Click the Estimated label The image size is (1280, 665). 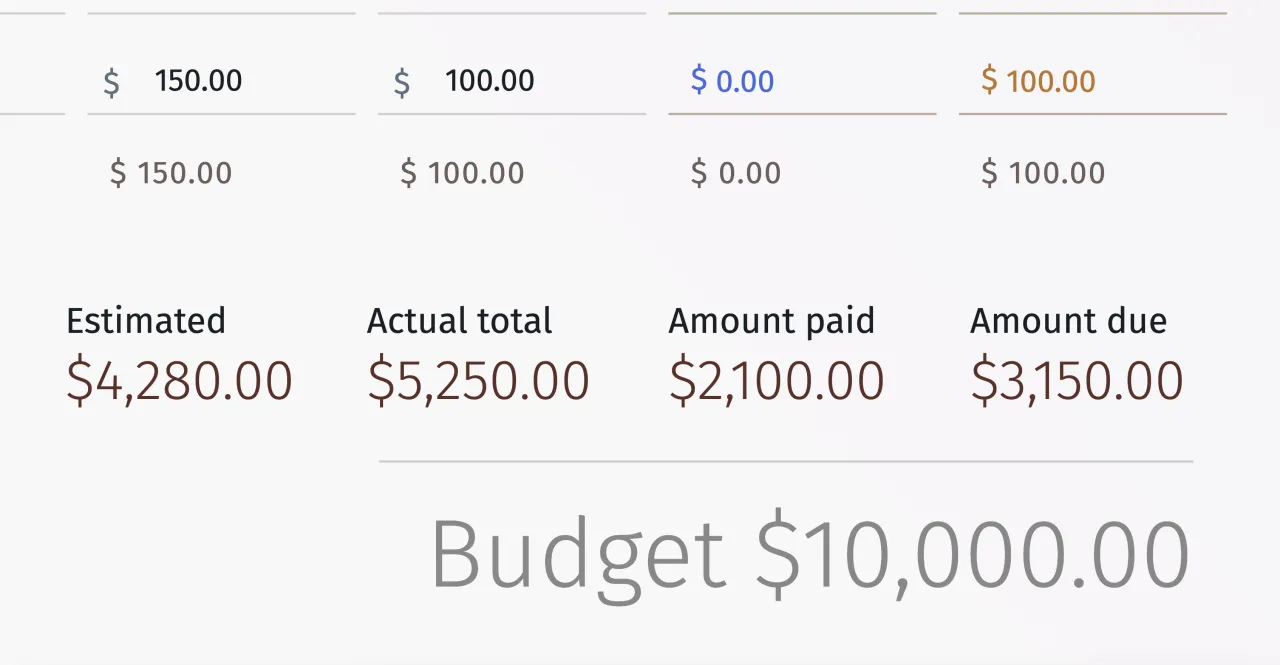pyautogui.click(x=146, y=321)
